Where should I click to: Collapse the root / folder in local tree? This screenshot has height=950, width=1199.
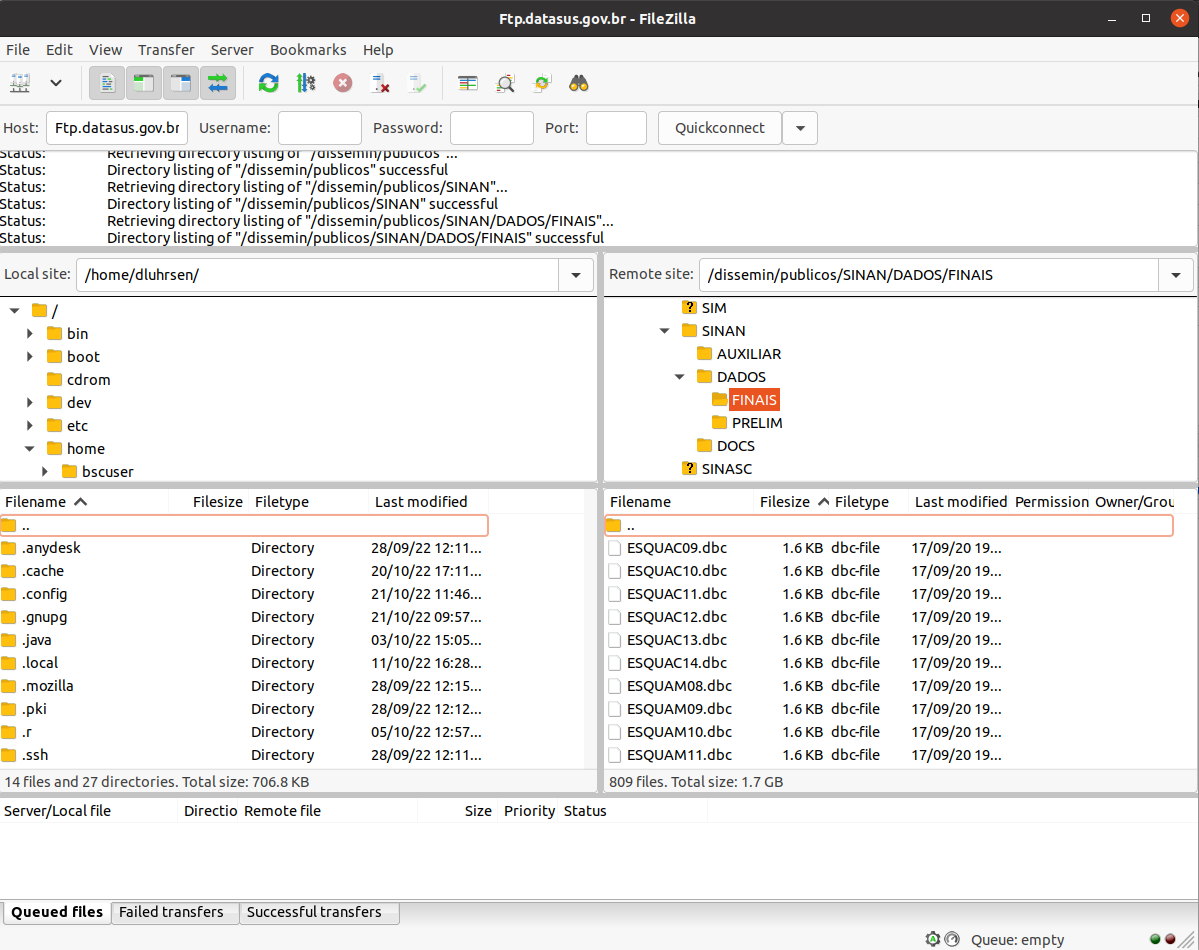coord(15,311)
